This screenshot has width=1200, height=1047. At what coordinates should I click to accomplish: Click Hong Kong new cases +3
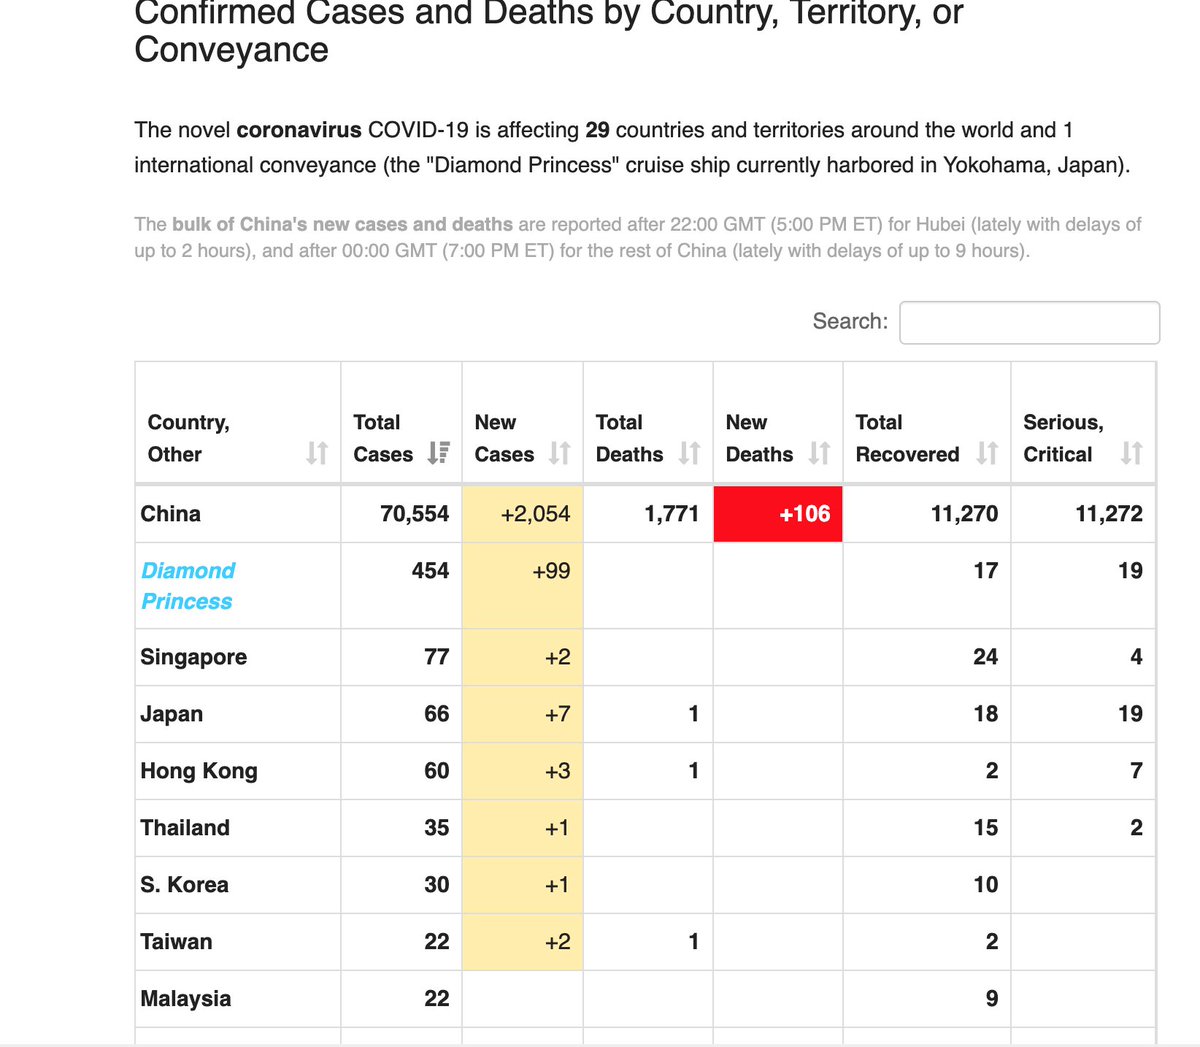[558, 771]
